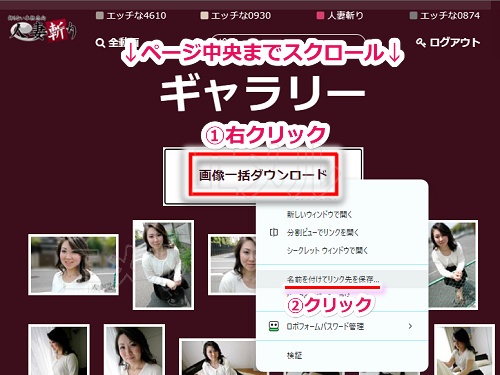
Task: Click the RoboForm green robot icon
Action: pos(274,326)
